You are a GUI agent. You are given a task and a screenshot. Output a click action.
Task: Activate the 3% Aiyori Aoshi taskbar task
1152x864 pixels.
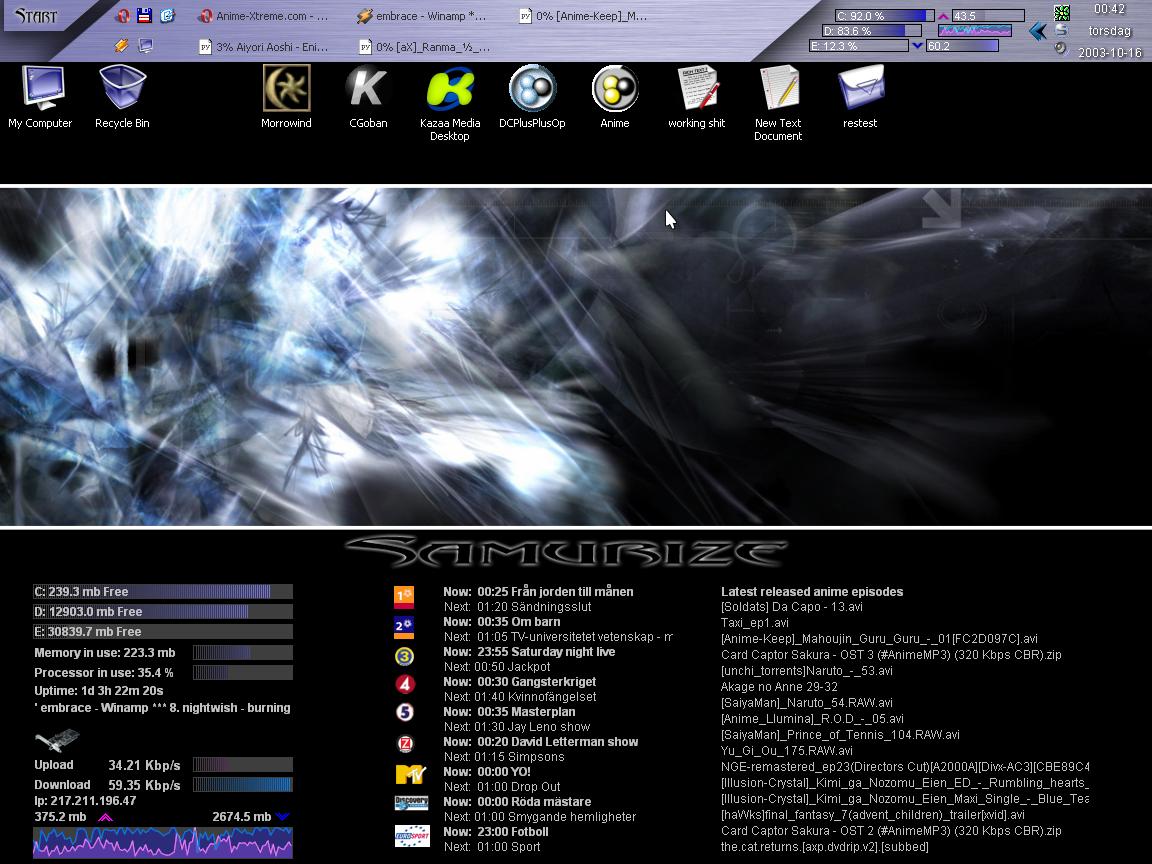click(x=263, y=47)
